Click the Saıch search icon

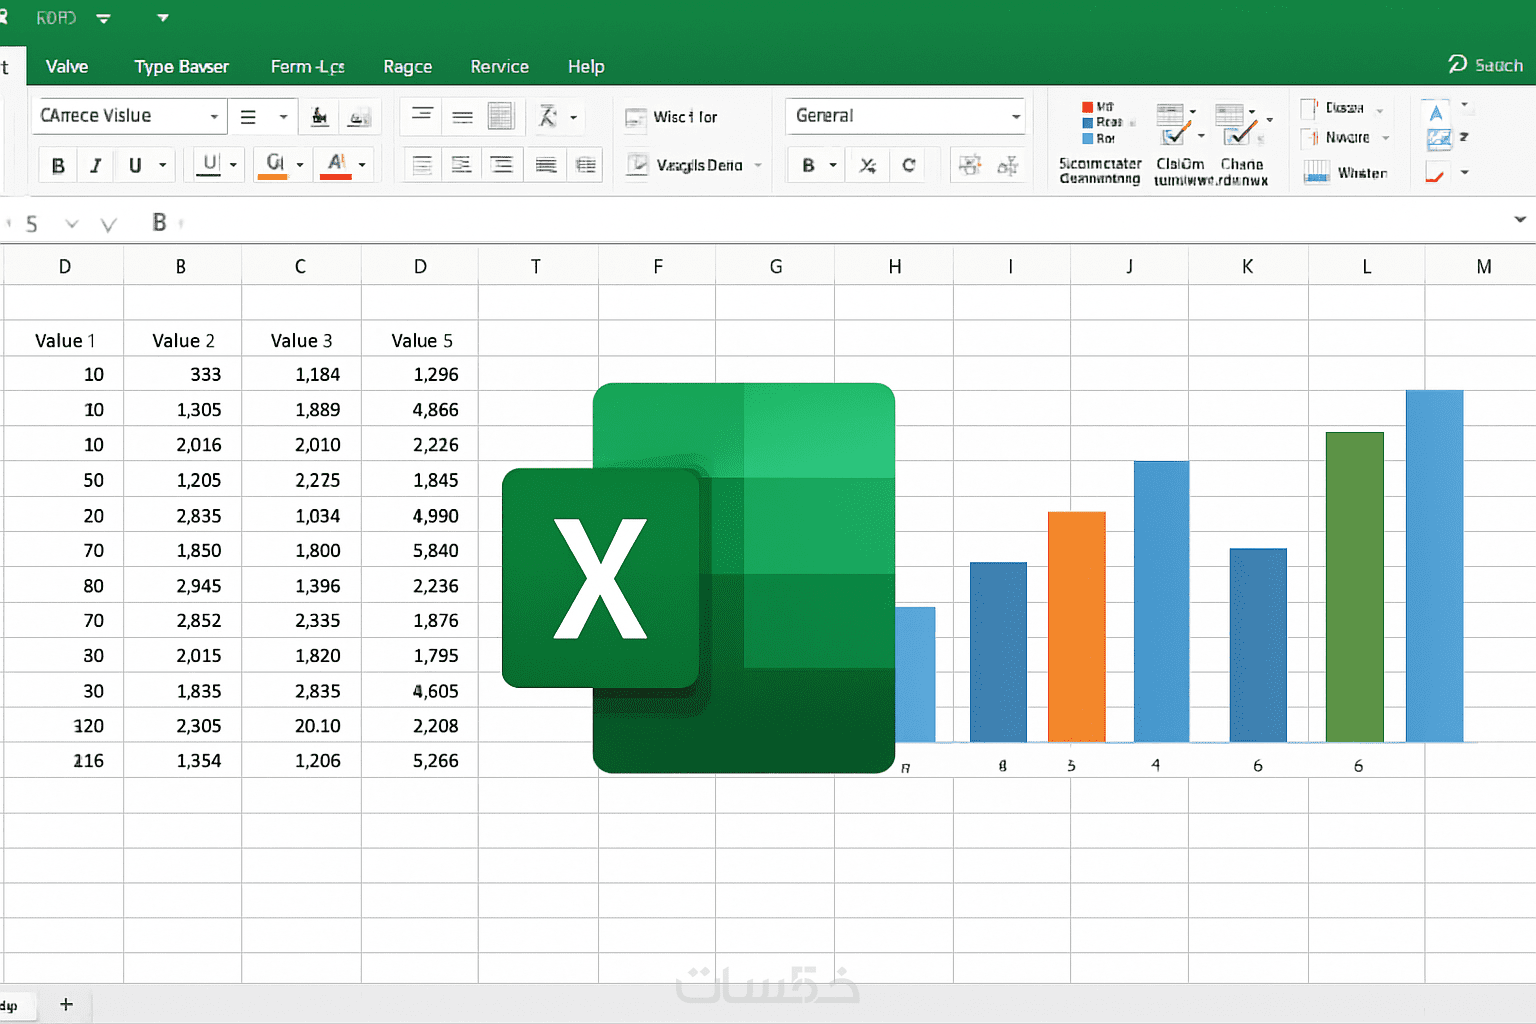click(1458, 64)
